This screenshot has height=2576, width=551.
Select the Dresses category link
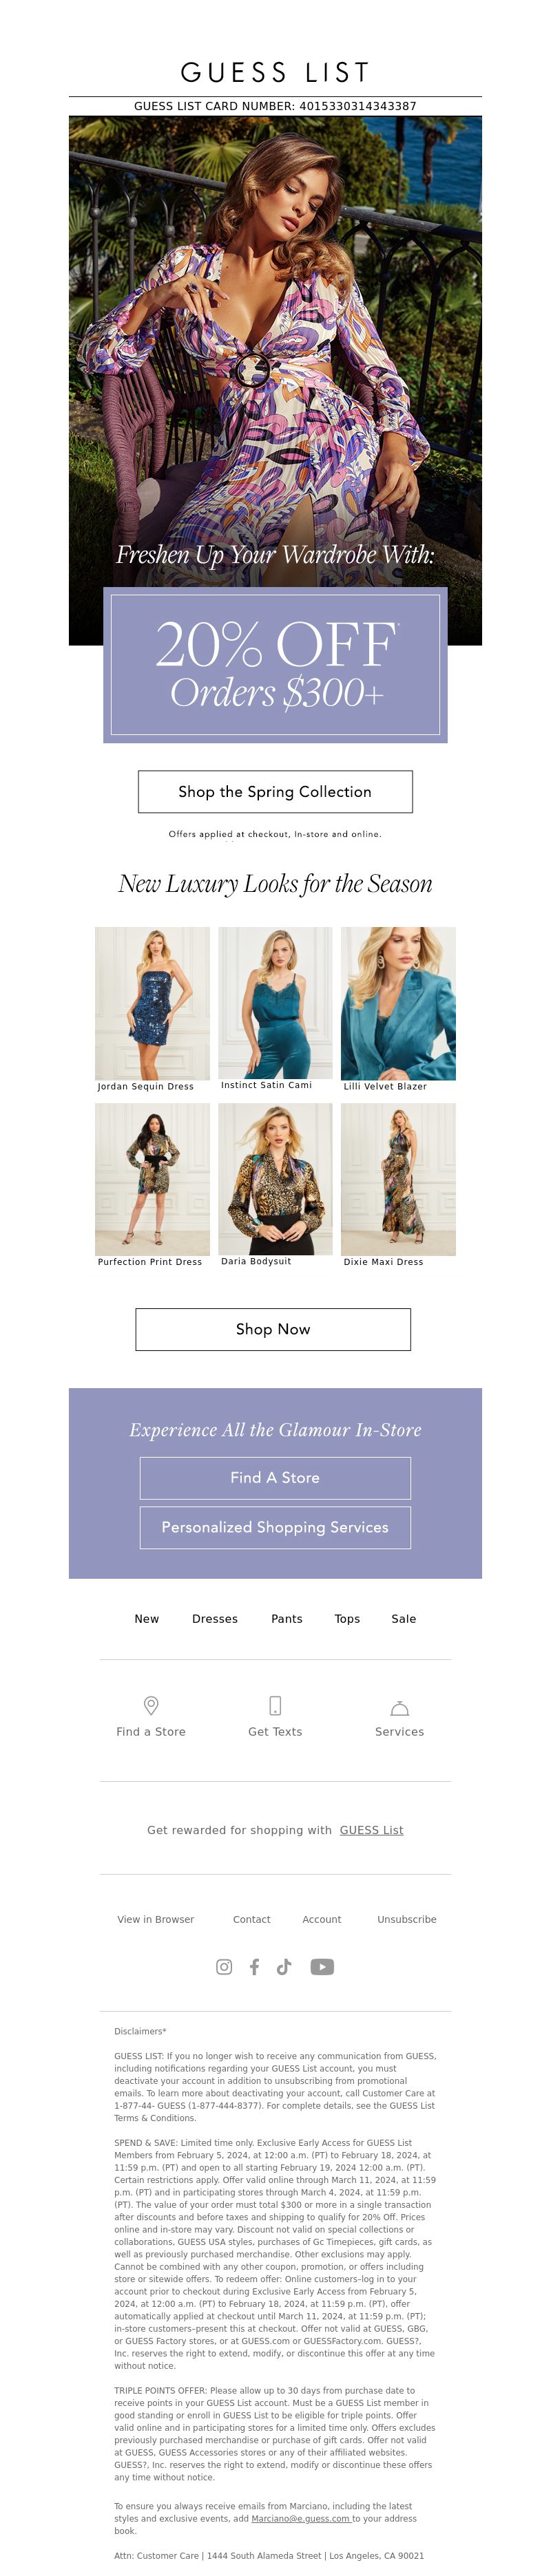(215, 1618)
